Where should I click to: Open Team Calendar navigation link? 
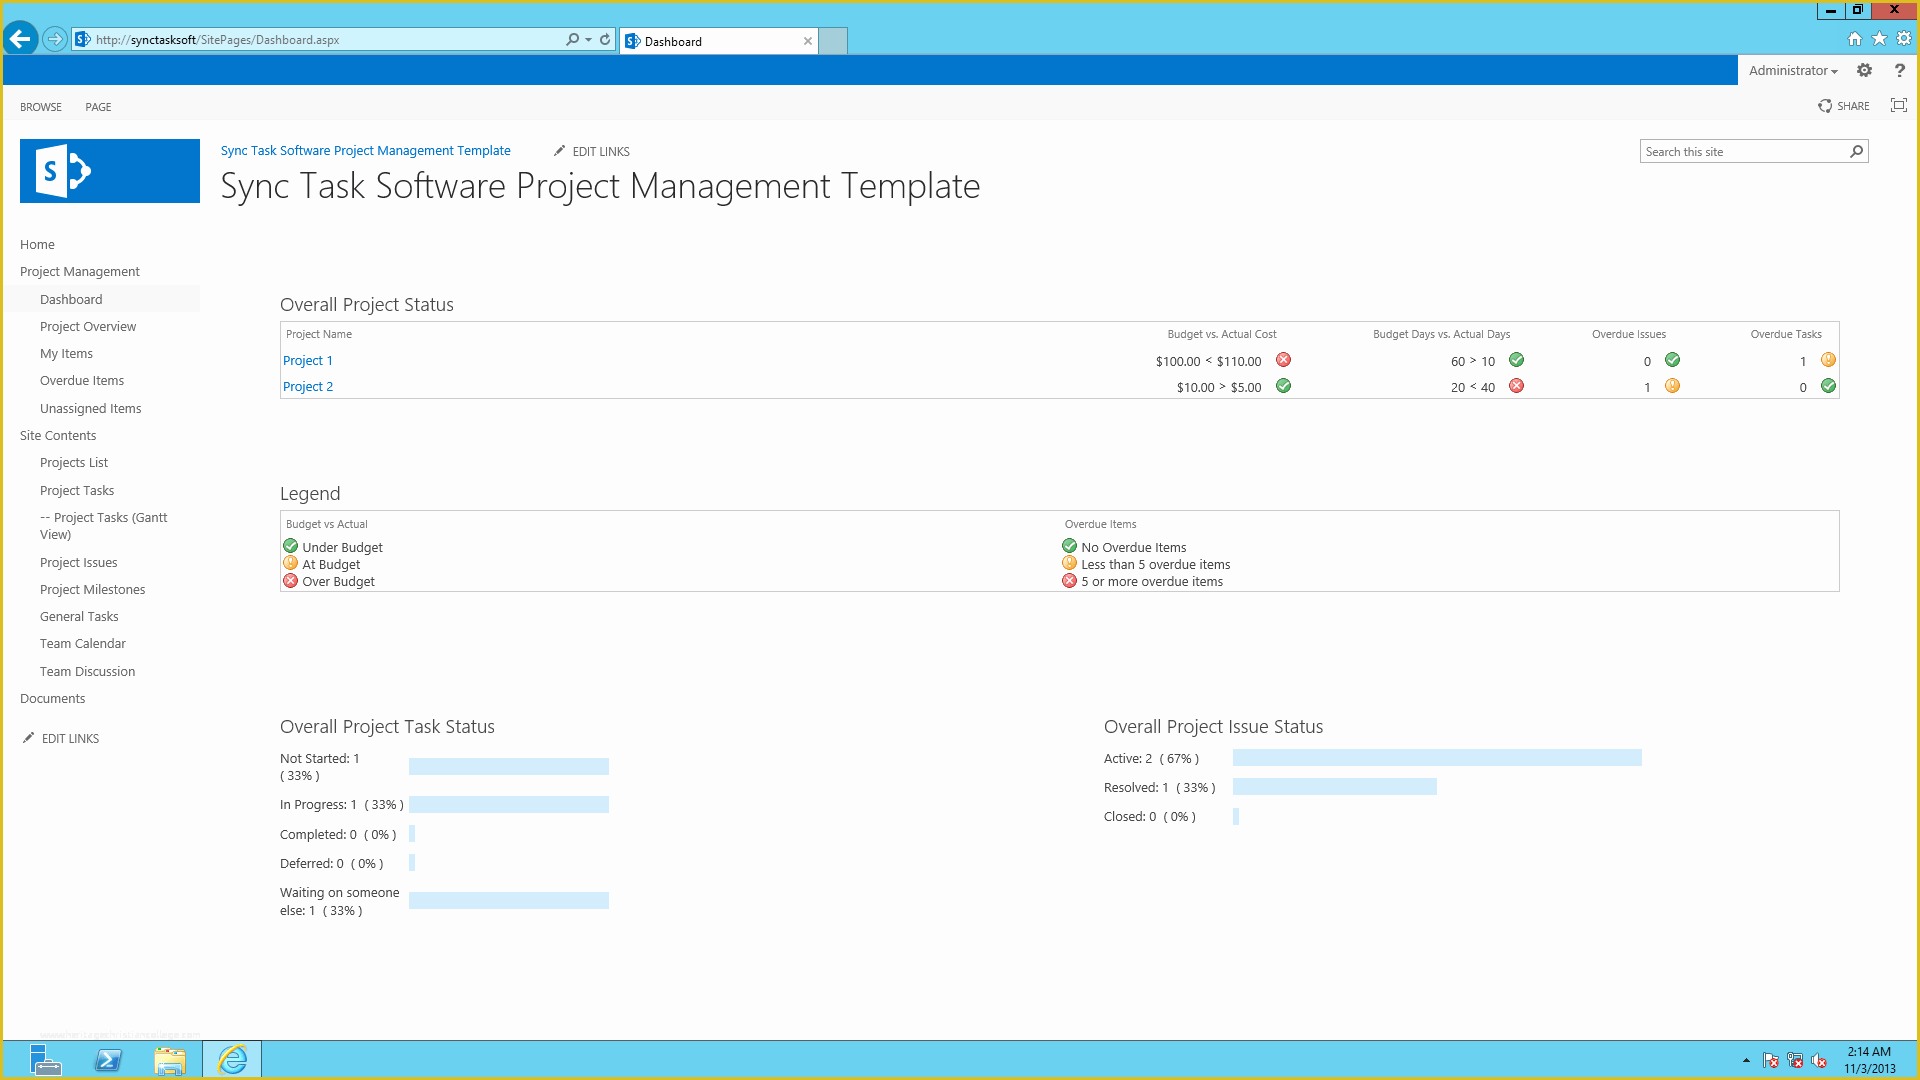(83, 644)
